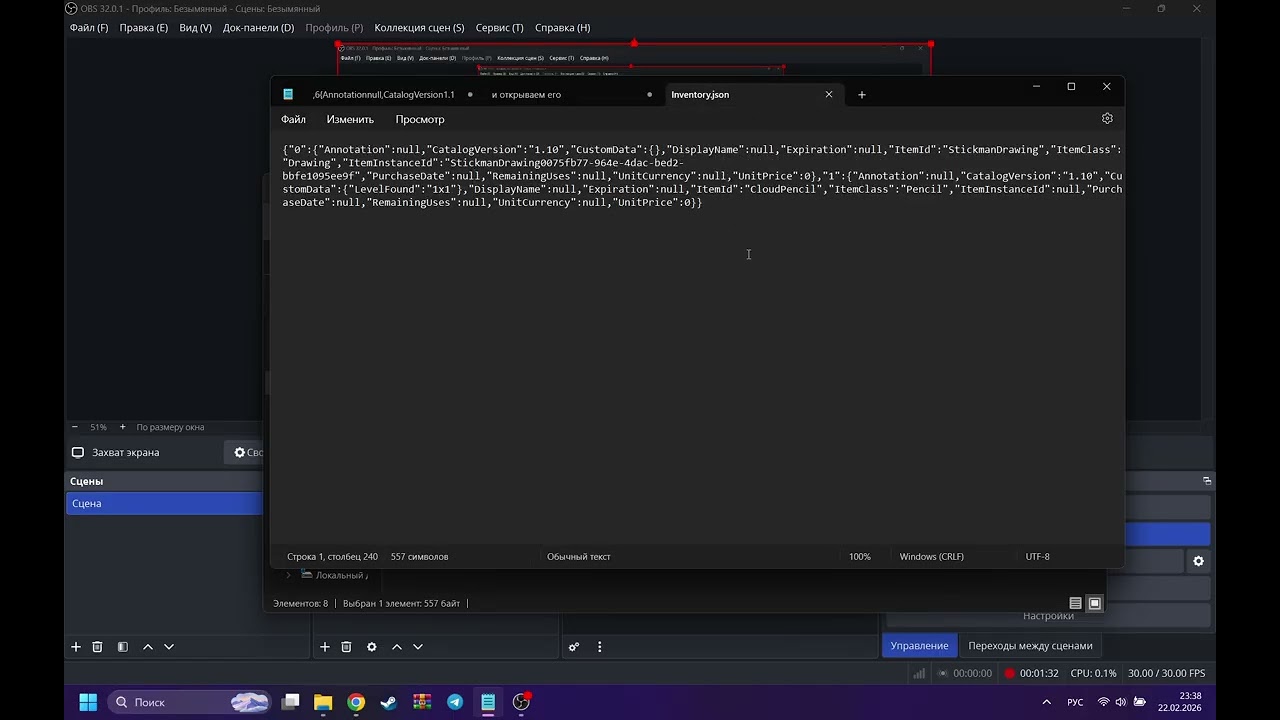Click the float dock icon on the Controls panel
This screenshot has width=1280, height=720.
click(1207, 481)
